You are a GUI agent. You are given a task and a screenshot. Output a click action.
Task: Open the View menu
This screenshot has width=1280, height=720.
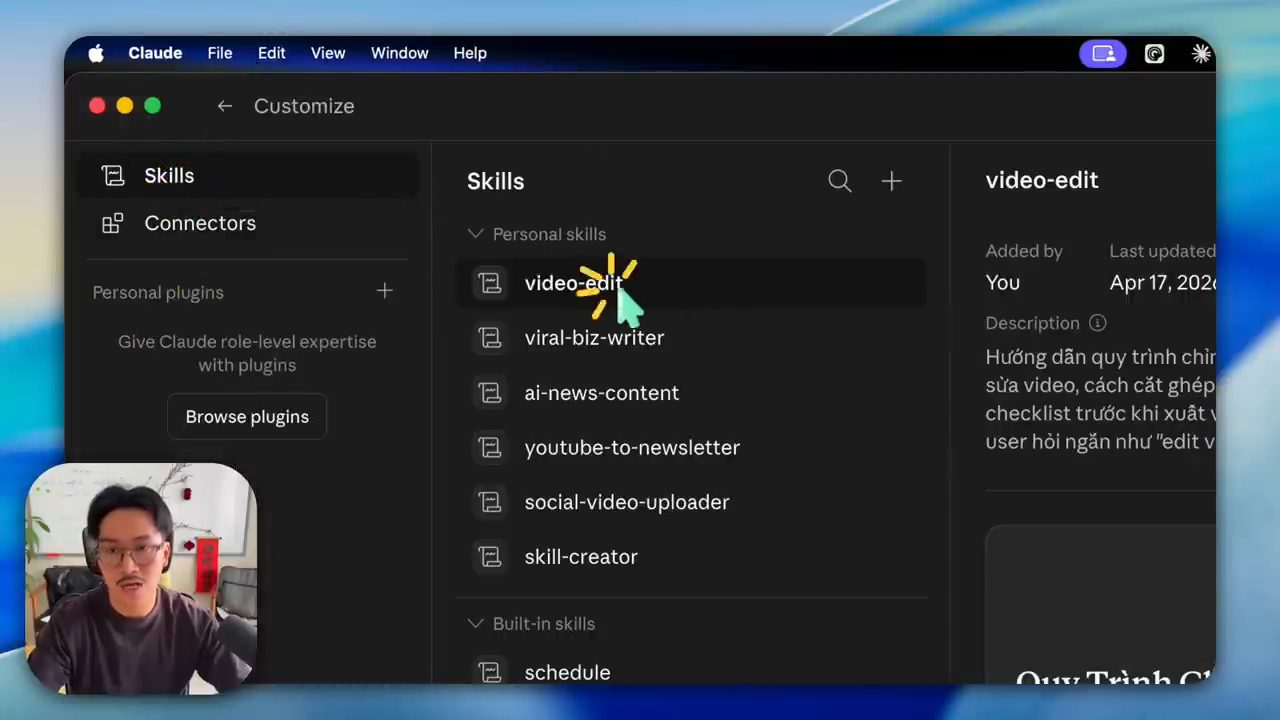pyautogui.click(x=328, y=53)
